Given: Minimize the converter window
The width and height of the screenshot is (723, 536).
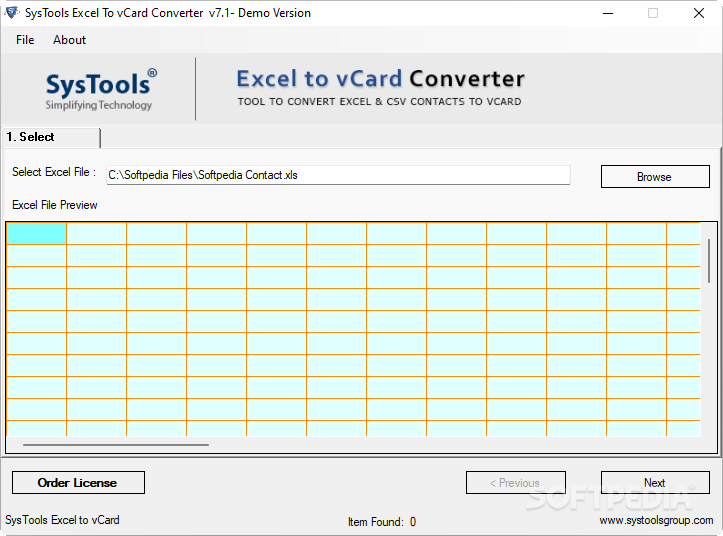Looking at the screenshot, I should coord(608,13).
